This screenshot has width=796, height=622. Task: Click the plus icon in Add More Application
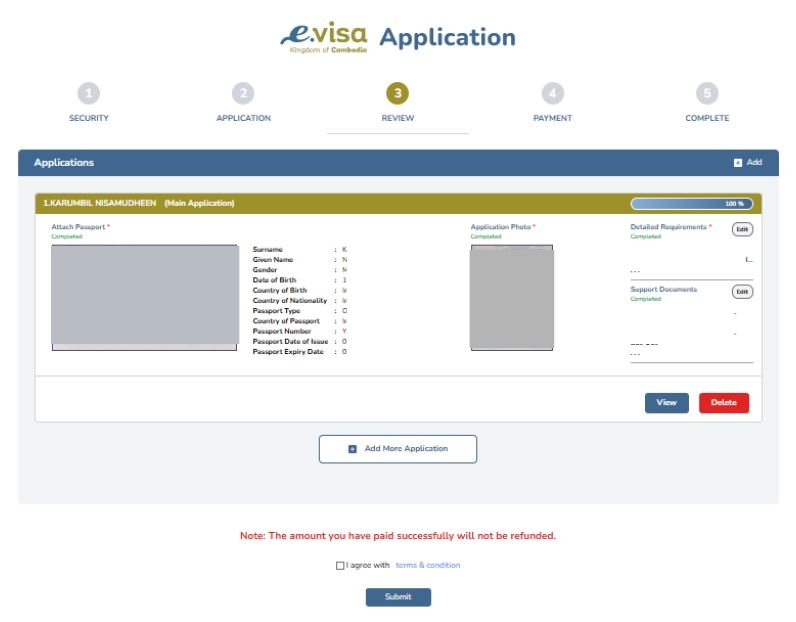tap(352, 449)
